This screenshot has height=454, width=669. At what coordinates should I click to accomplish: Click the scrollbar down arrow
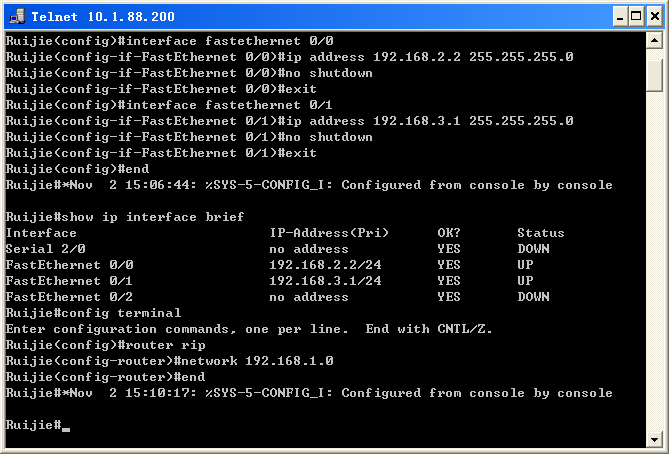654,438
